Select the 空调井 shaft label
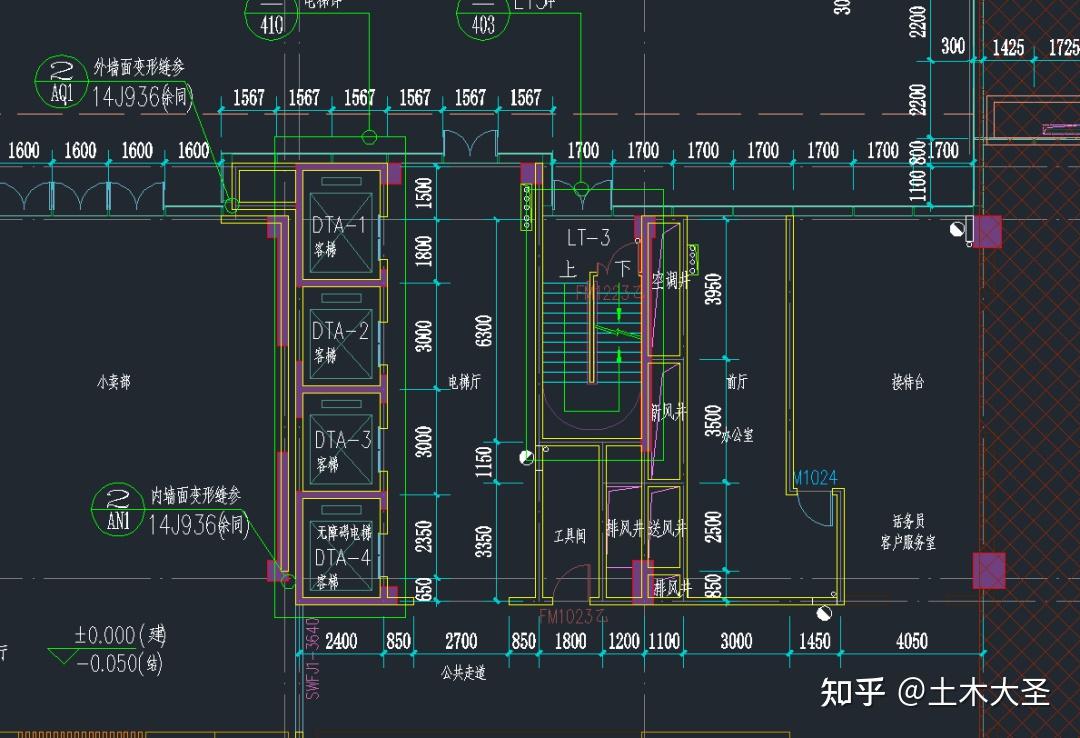 tap(671, 280)
